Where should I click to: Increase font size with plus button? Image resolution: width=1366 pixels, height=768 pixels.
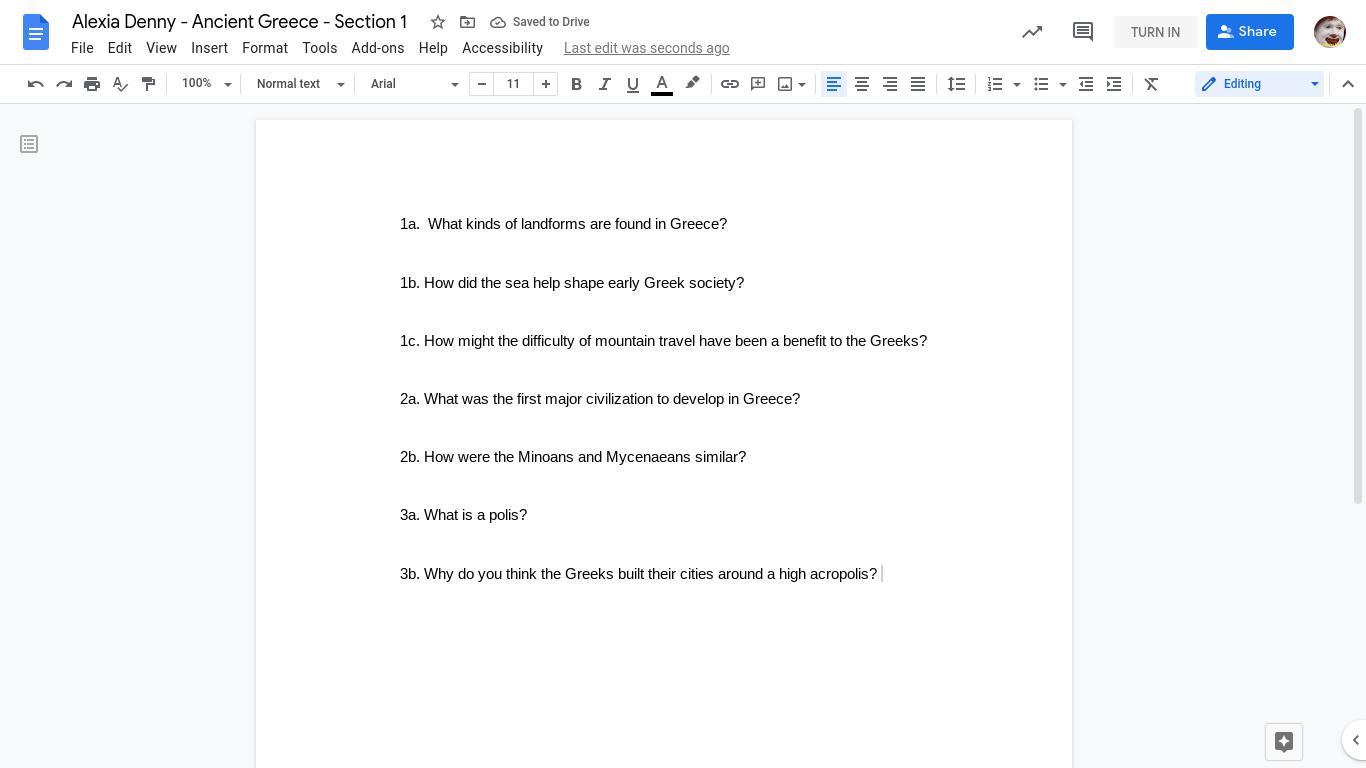tap(546, 84)
